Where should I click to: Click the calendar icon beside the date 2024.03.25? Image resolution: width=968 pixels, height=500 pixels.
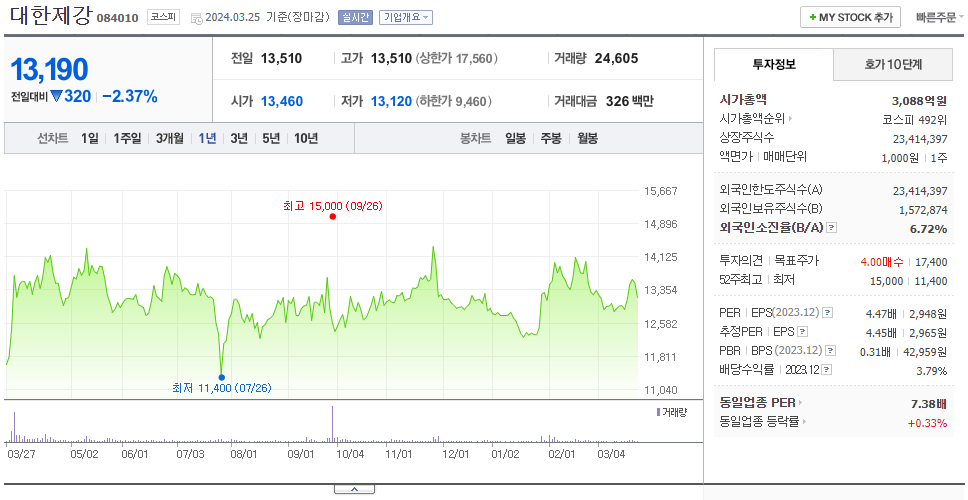(196, 18)
